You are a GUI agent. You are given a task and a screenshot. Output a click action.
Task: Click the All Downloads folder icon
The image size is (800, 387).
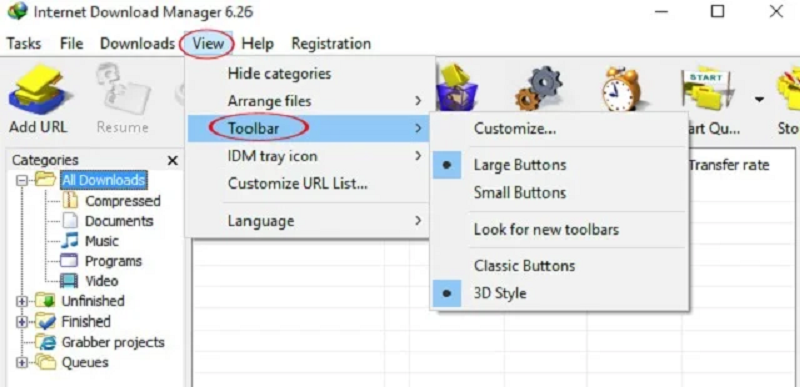(x=45, y=179)
